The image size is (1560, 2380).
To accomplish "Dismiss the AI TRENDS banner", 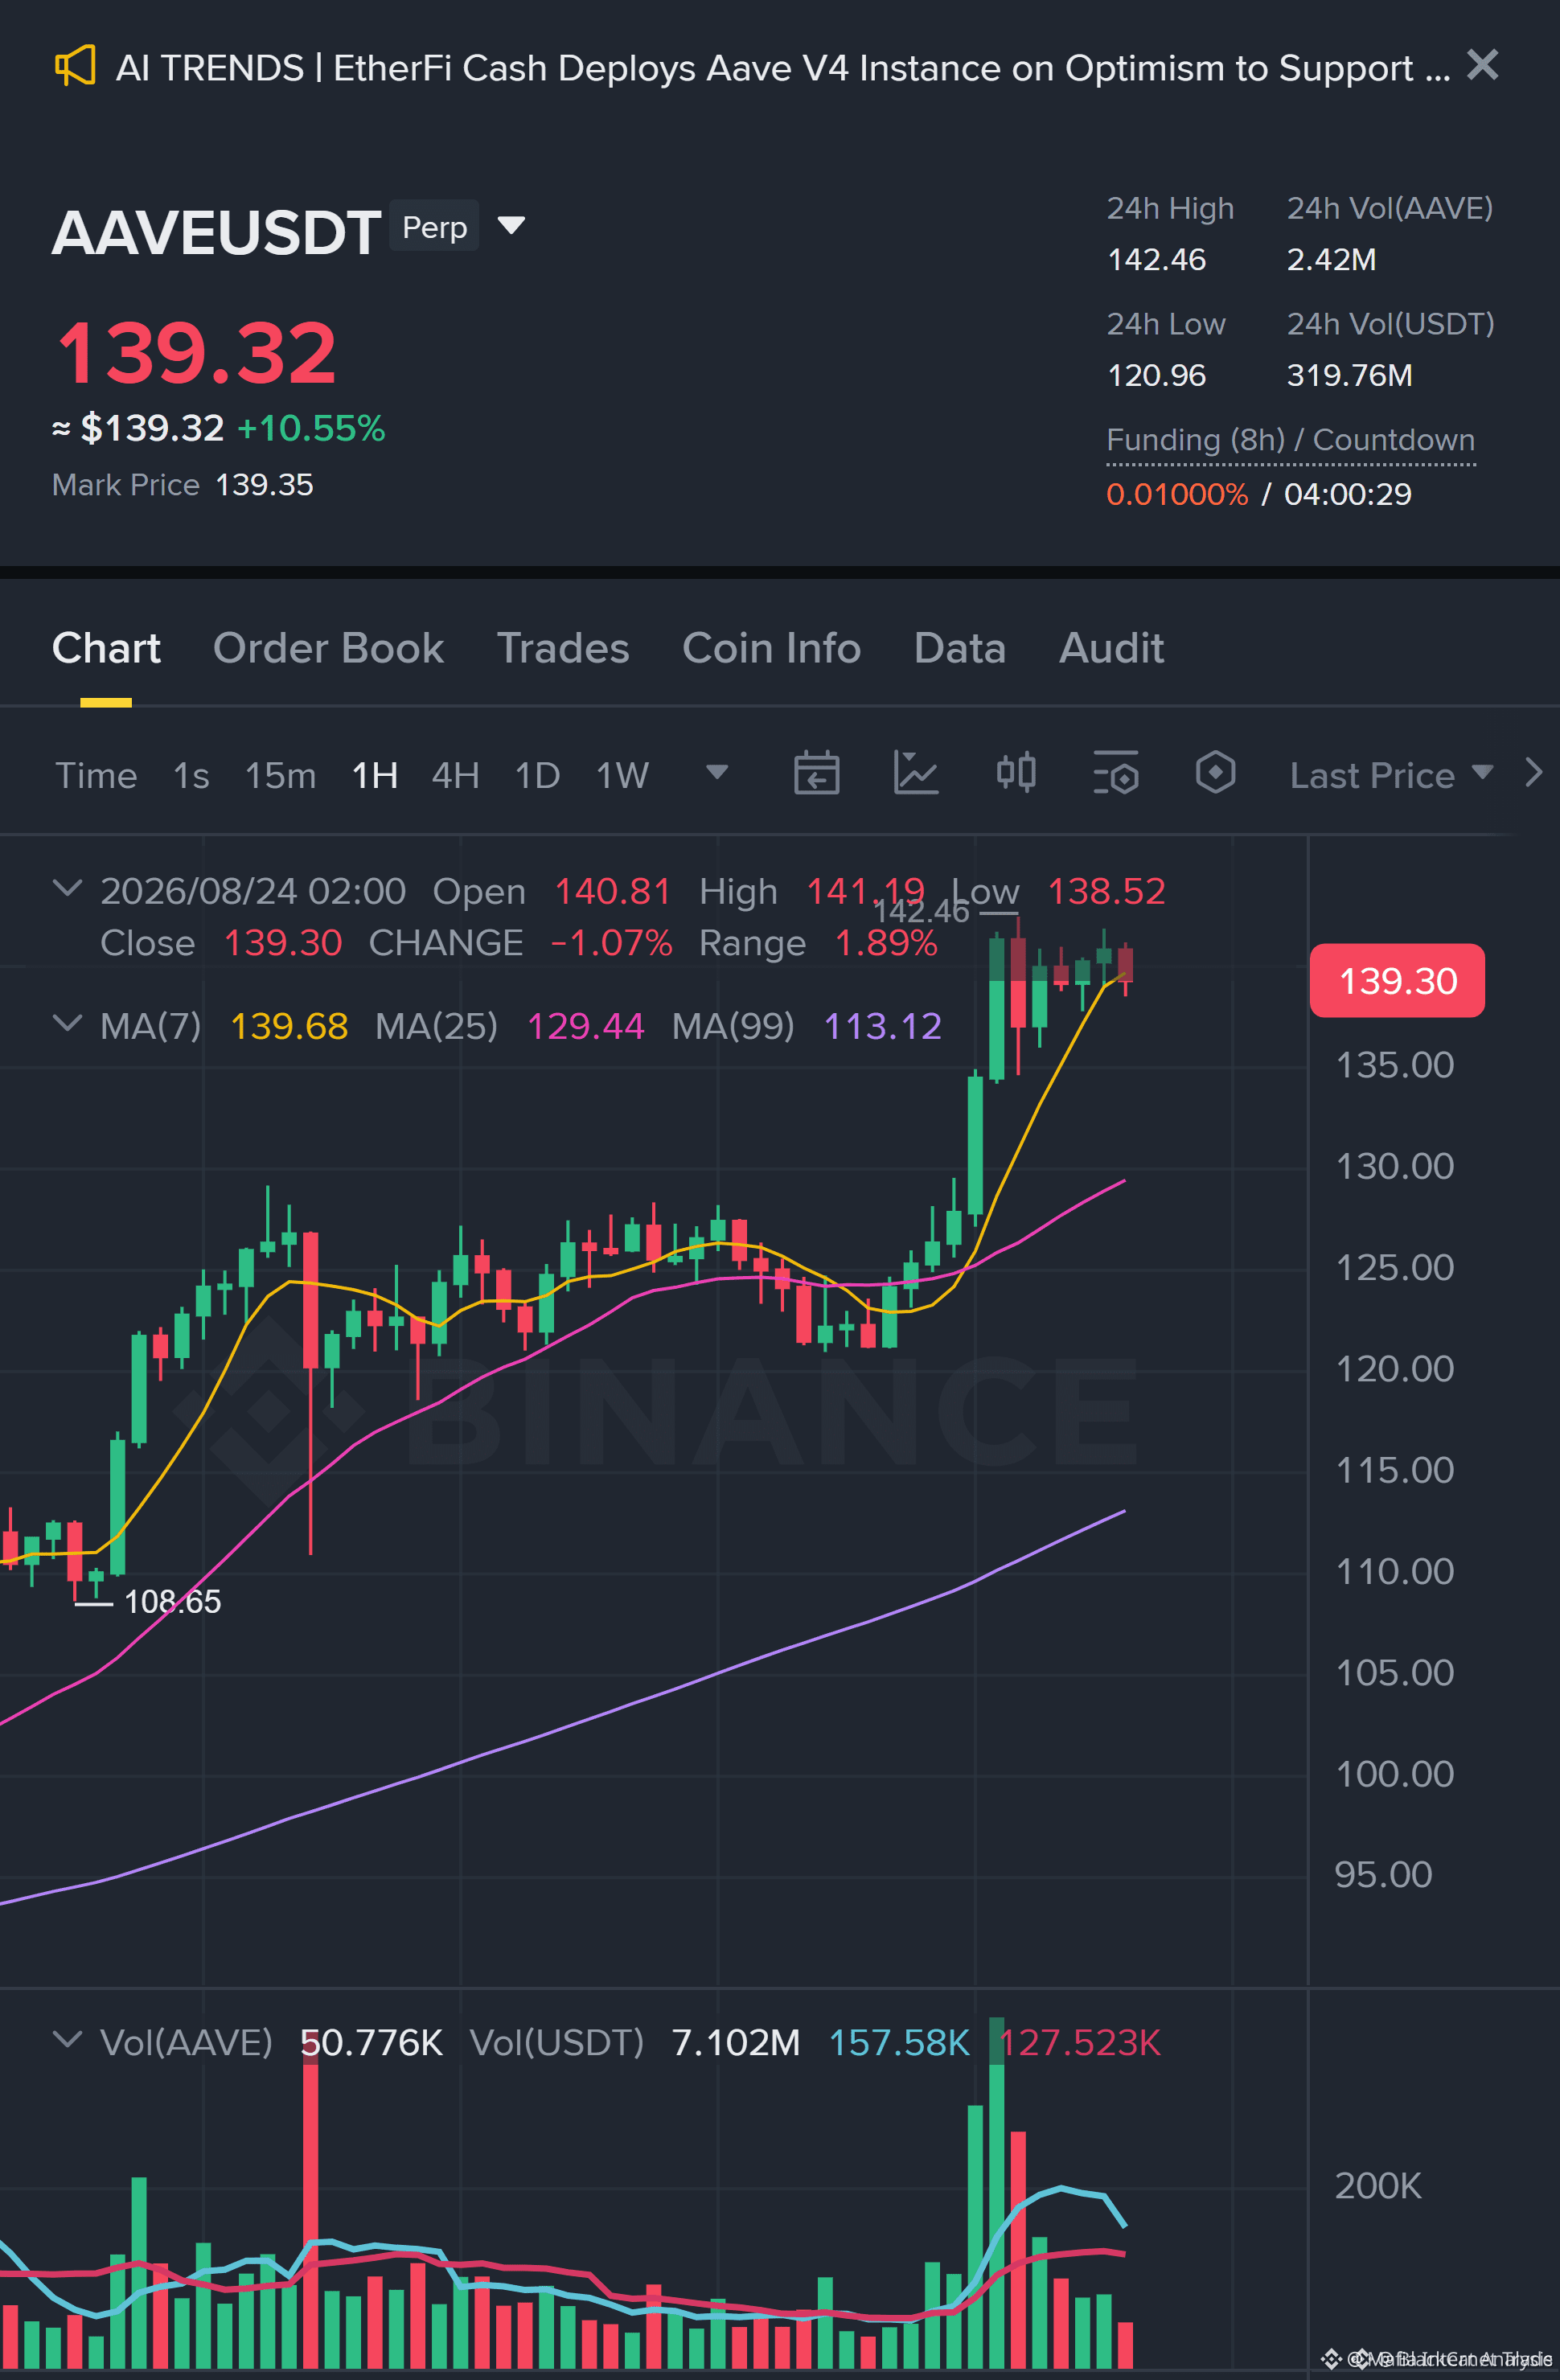I will click(1482, 65).
